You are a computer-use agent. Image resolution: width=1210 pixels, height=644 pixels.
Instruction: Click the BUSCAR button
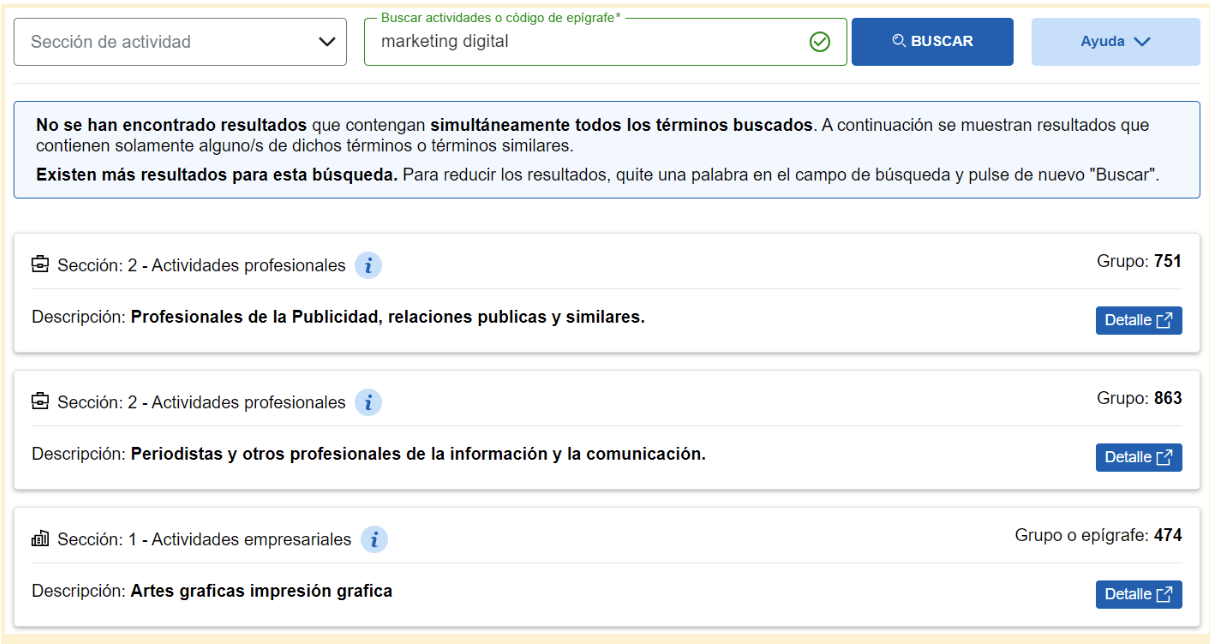[932, 42]
